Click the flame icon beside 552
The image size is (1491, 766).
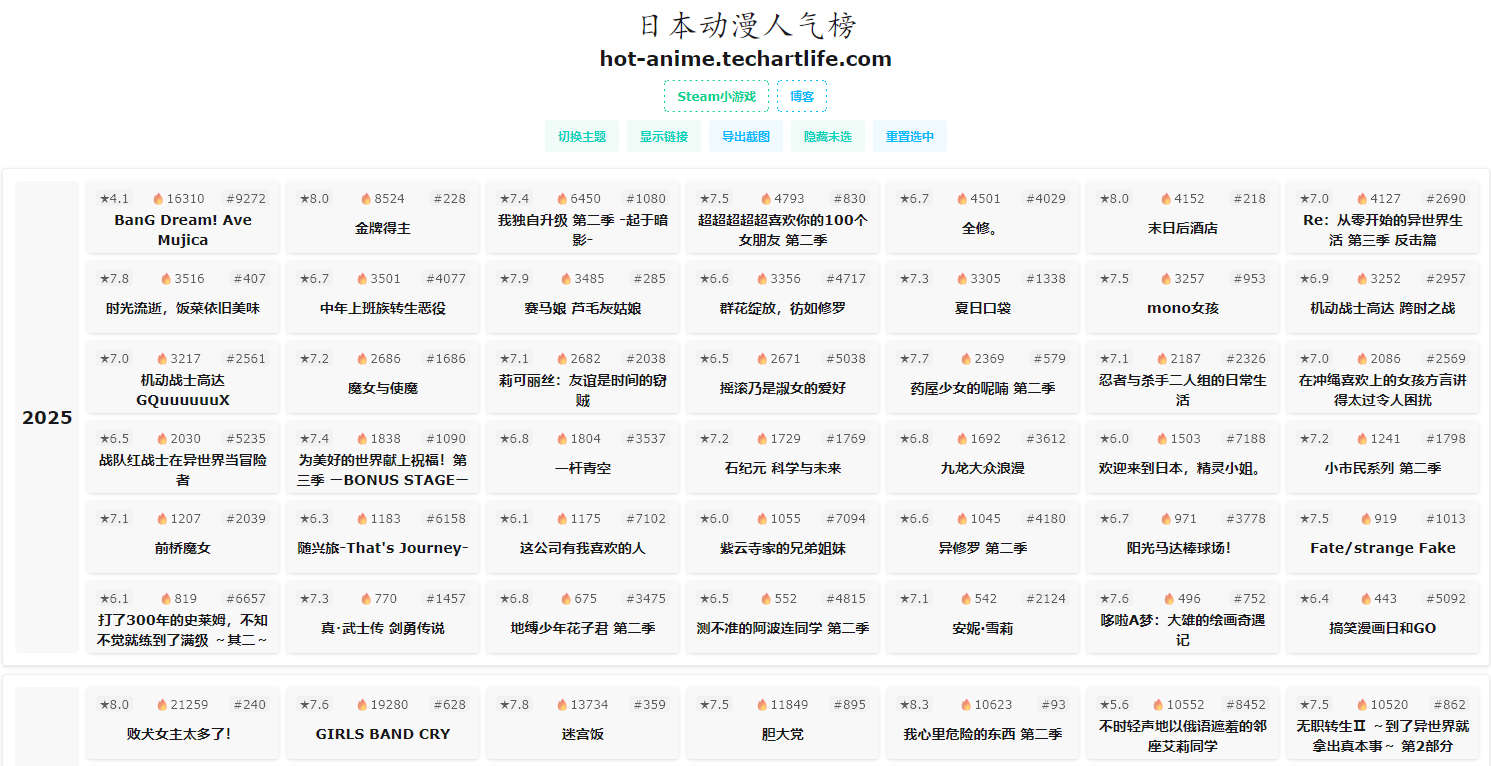(x=766, y=599)
